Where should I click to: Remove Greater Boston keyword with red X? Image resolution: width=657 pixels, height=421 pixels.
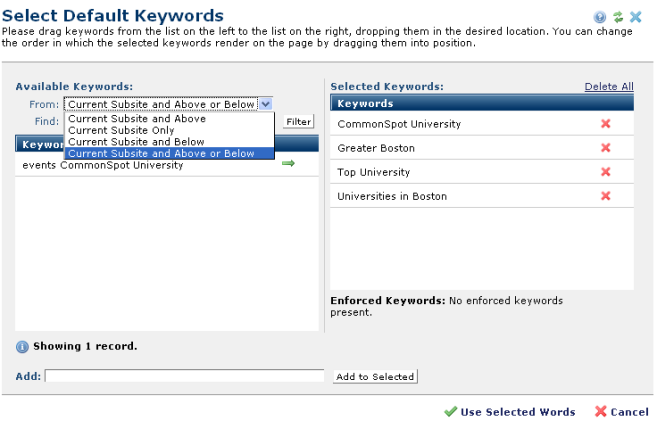(604, 148)
